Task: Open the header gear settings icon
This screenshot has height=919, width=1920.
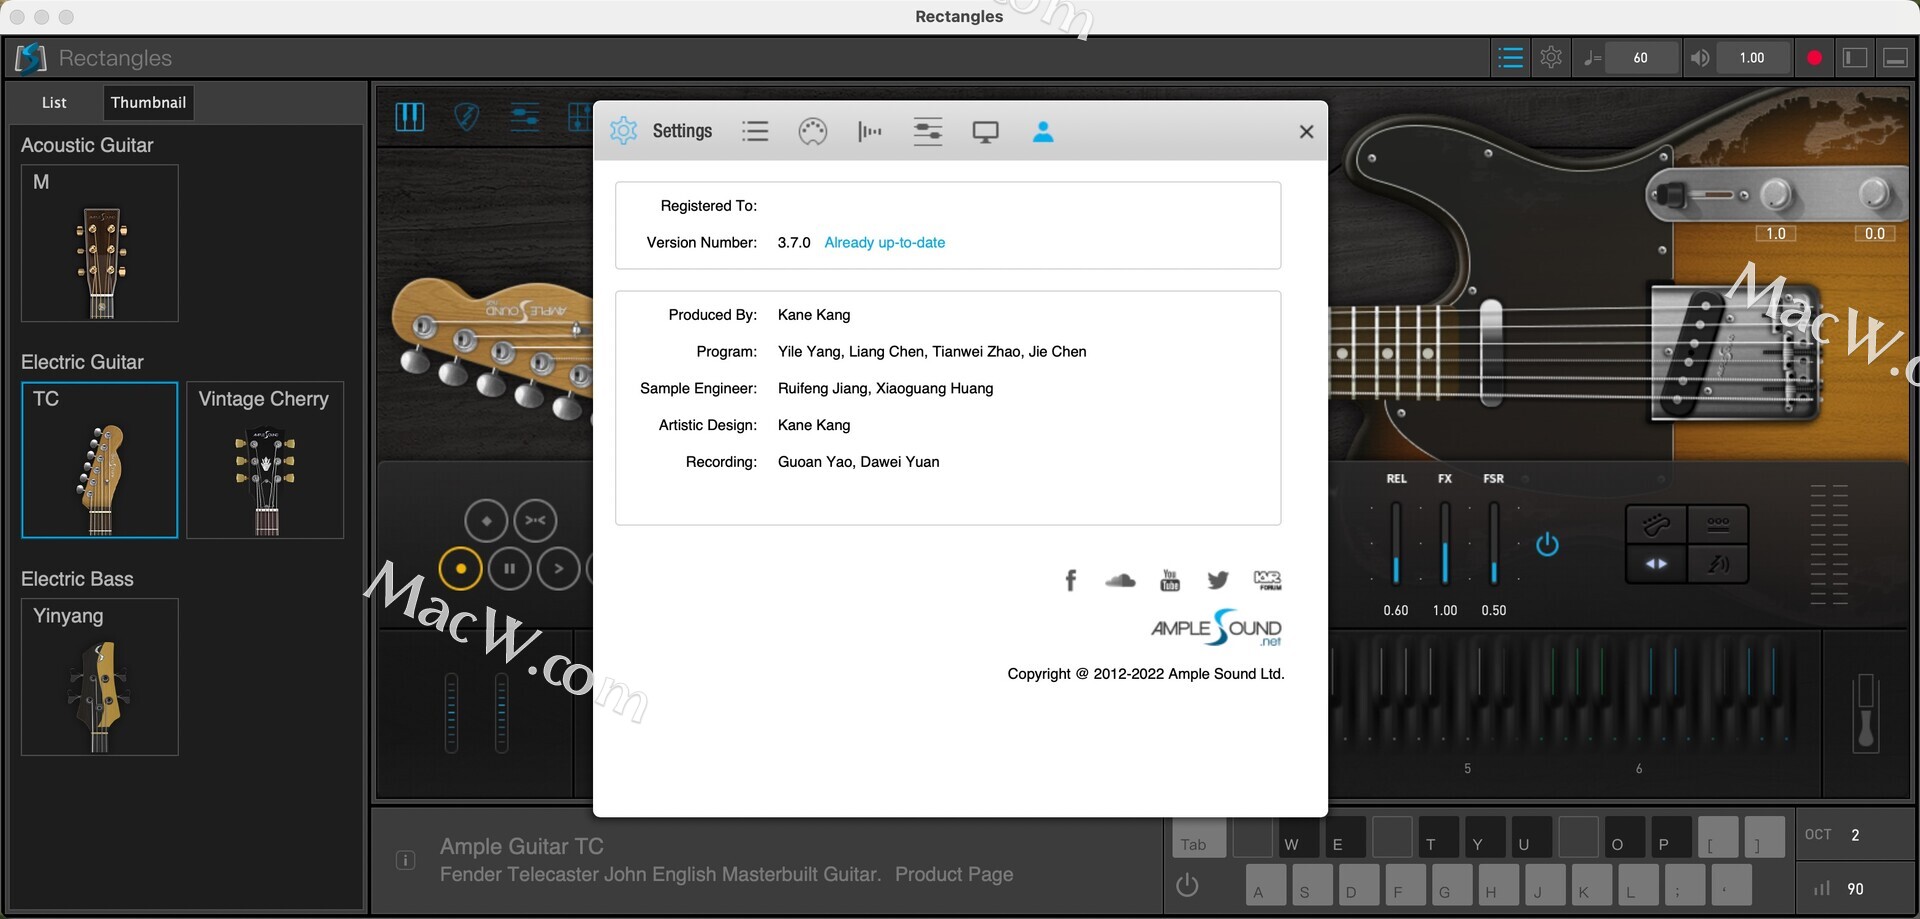Action: click(x=1551, y=58)
